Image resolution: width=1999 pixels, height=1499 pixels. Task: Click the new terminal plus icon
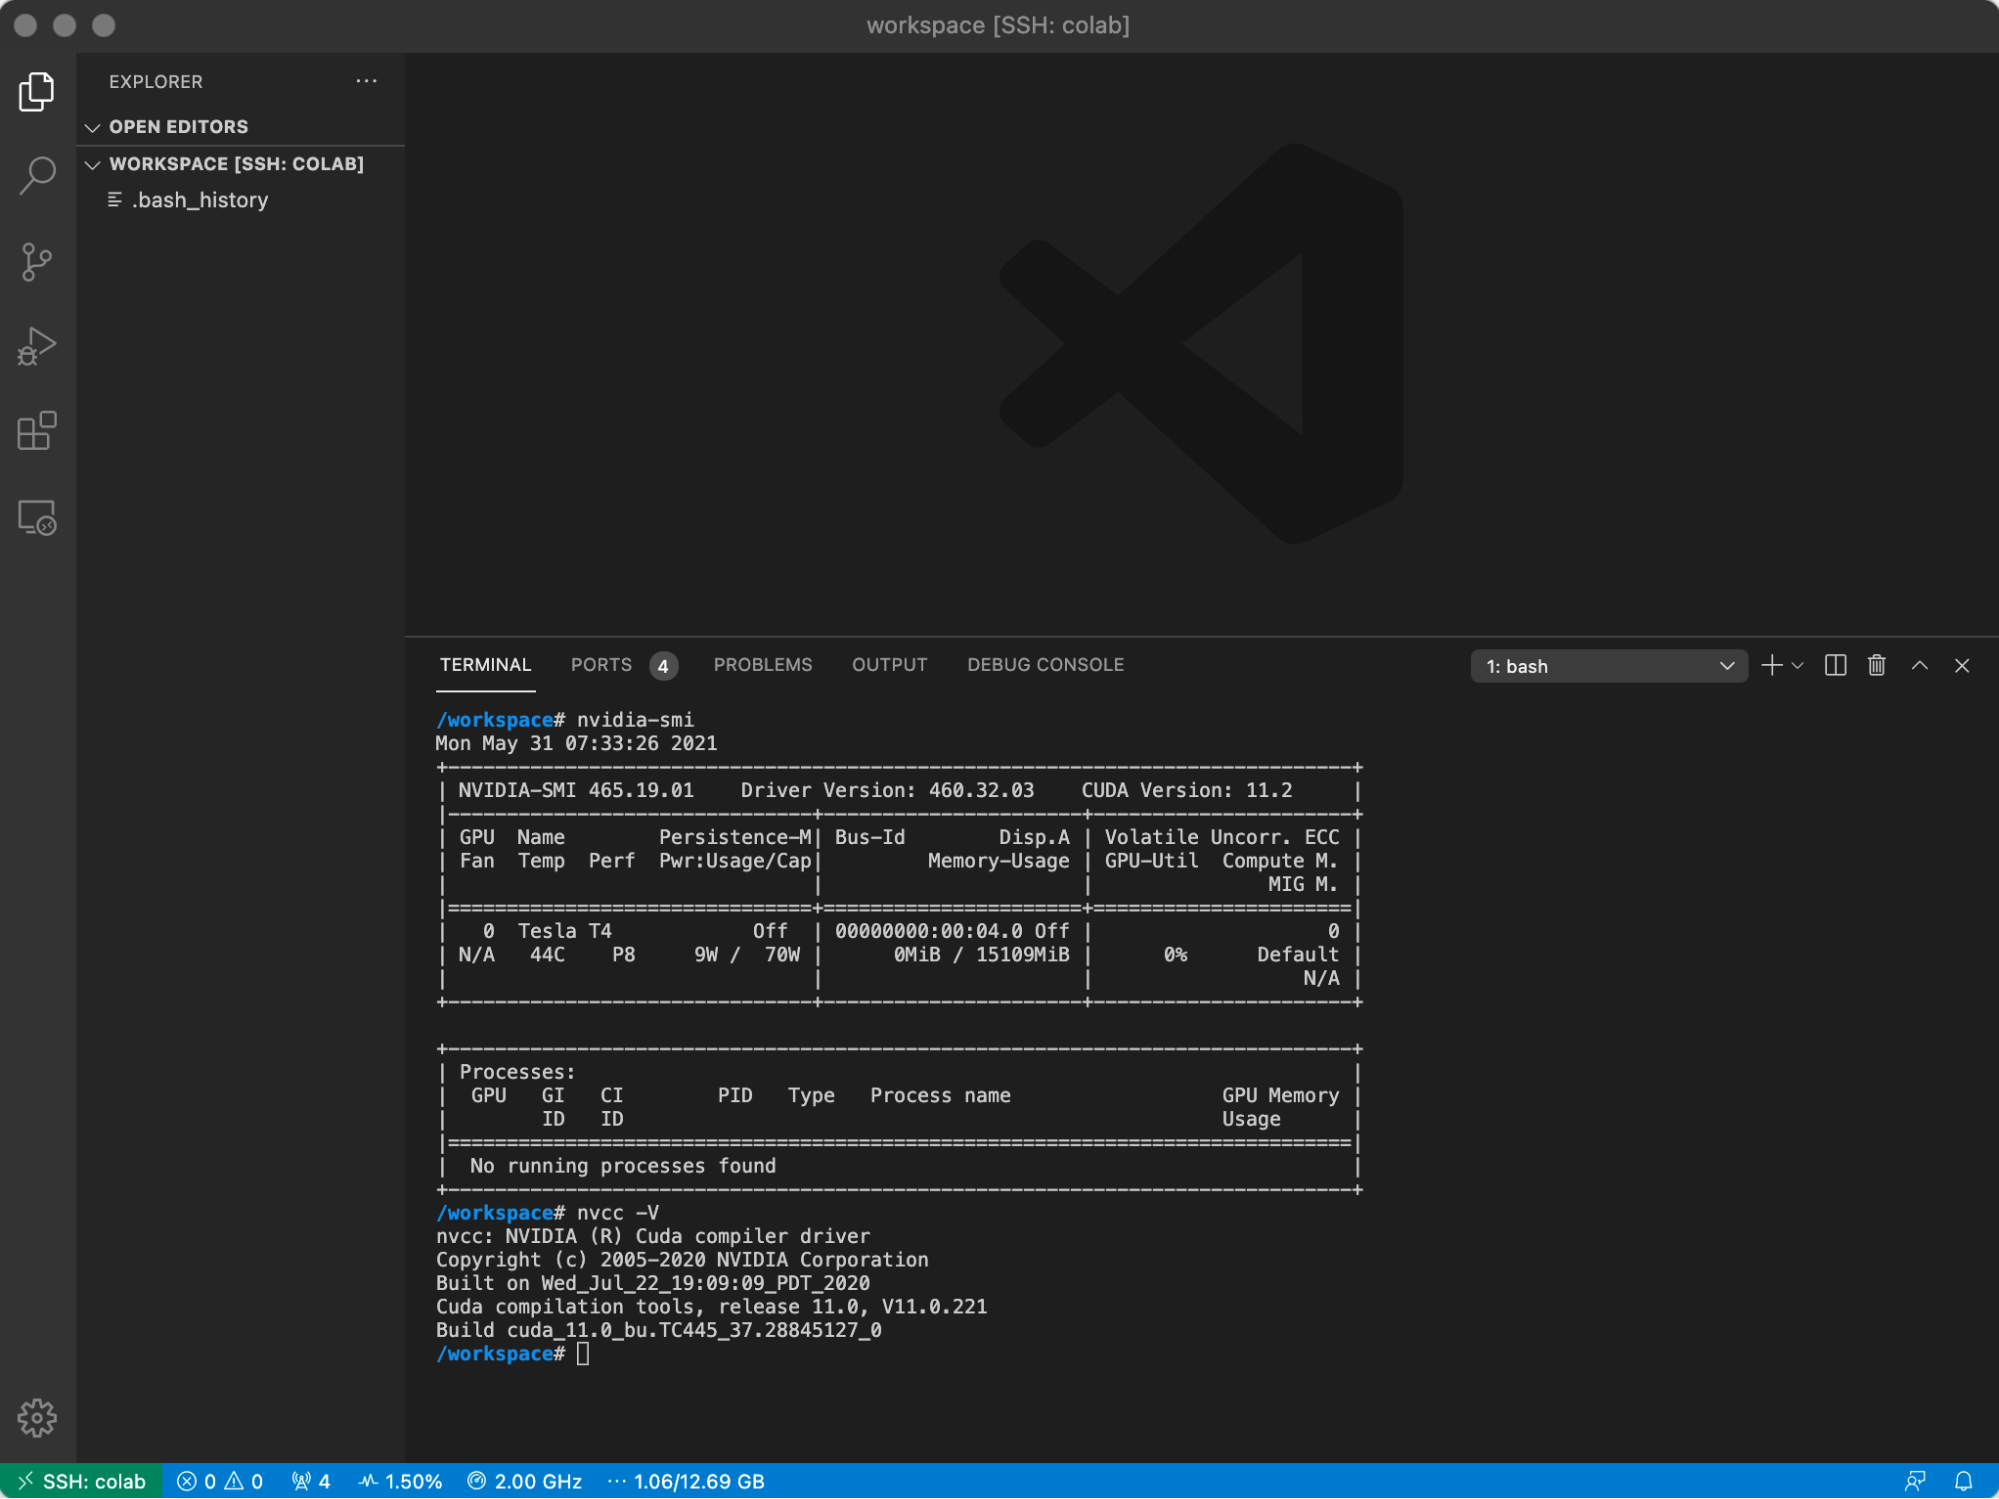[1771, 666]
